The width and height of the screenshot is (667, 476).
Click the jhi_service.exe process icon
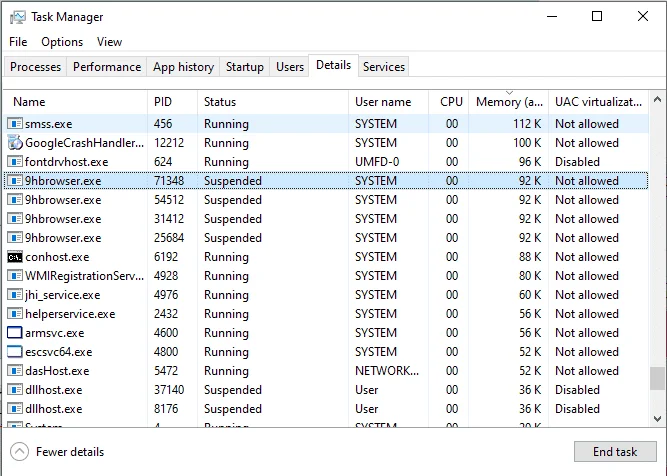click(15, 295)
